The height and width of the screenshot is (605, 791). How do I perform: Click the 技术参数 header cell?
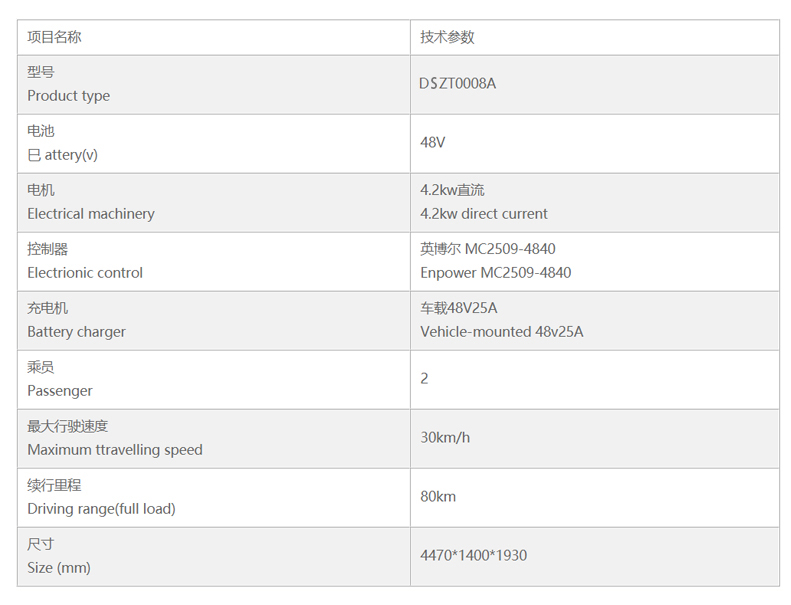point(447,37)
